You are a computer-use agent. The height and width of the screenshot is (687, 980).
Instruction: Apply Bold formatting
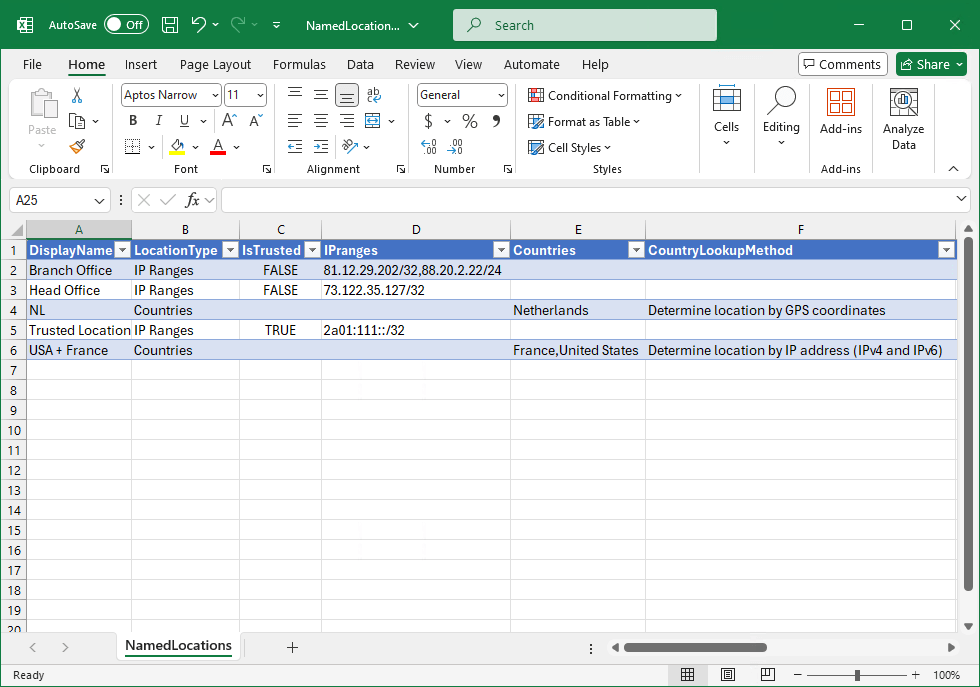pos(133,121)
